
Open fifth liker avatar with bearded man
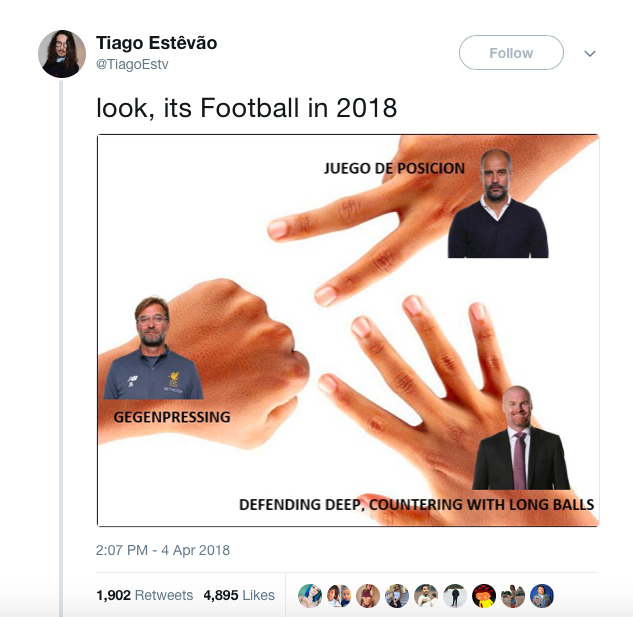(x=426, y=595)
